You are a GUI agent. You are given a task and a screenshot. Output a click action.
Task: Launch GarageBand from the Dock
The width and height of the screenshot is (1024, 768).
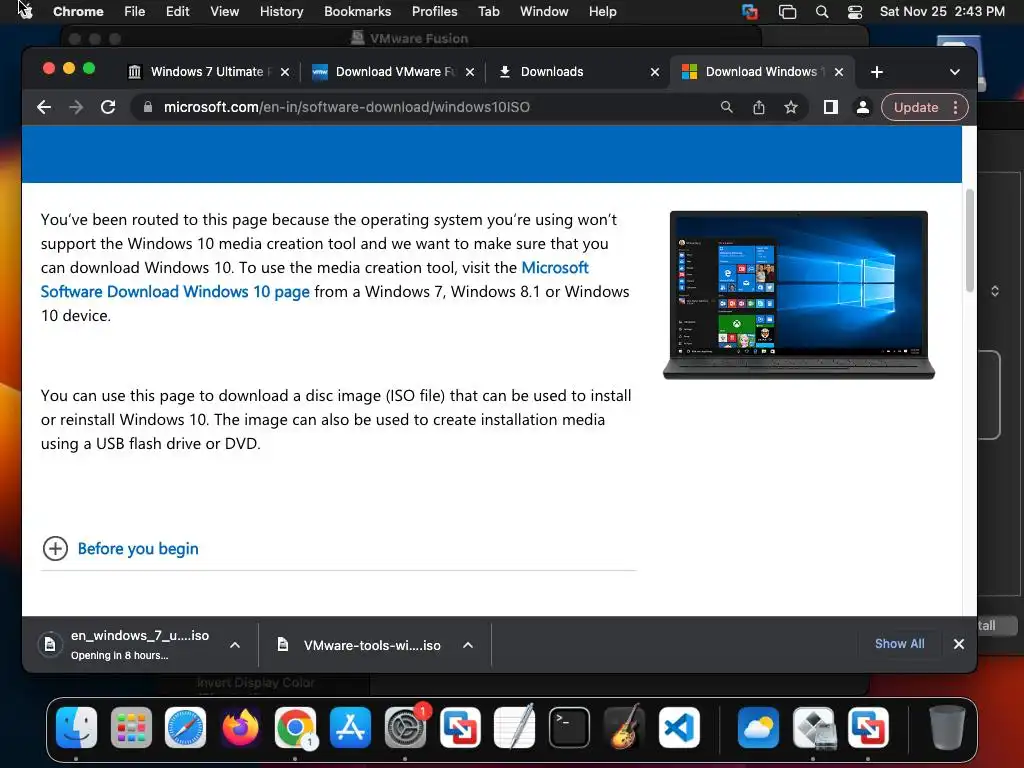click(624, 727)
